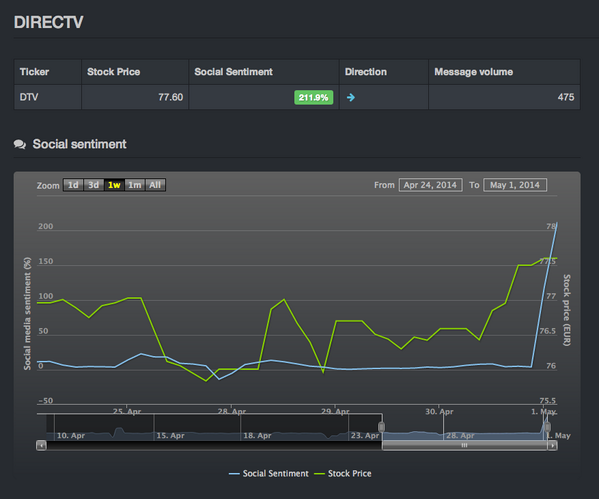Click the From date field Apr 24, 2014
Screen dimensions: 599x499
point(431,185)
